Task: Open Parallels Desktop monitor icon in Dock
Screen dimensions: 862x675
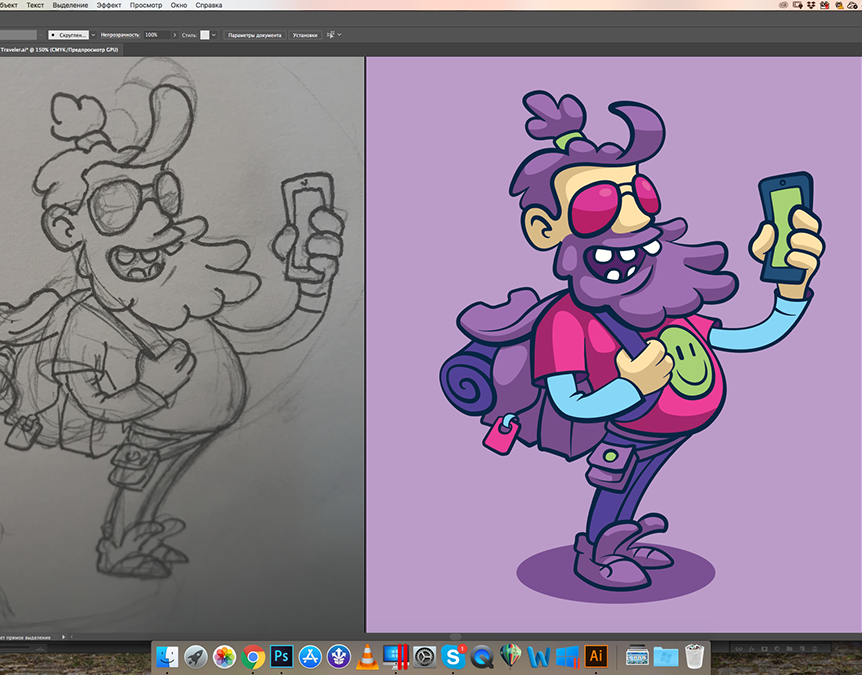Action: click(396, 656)
